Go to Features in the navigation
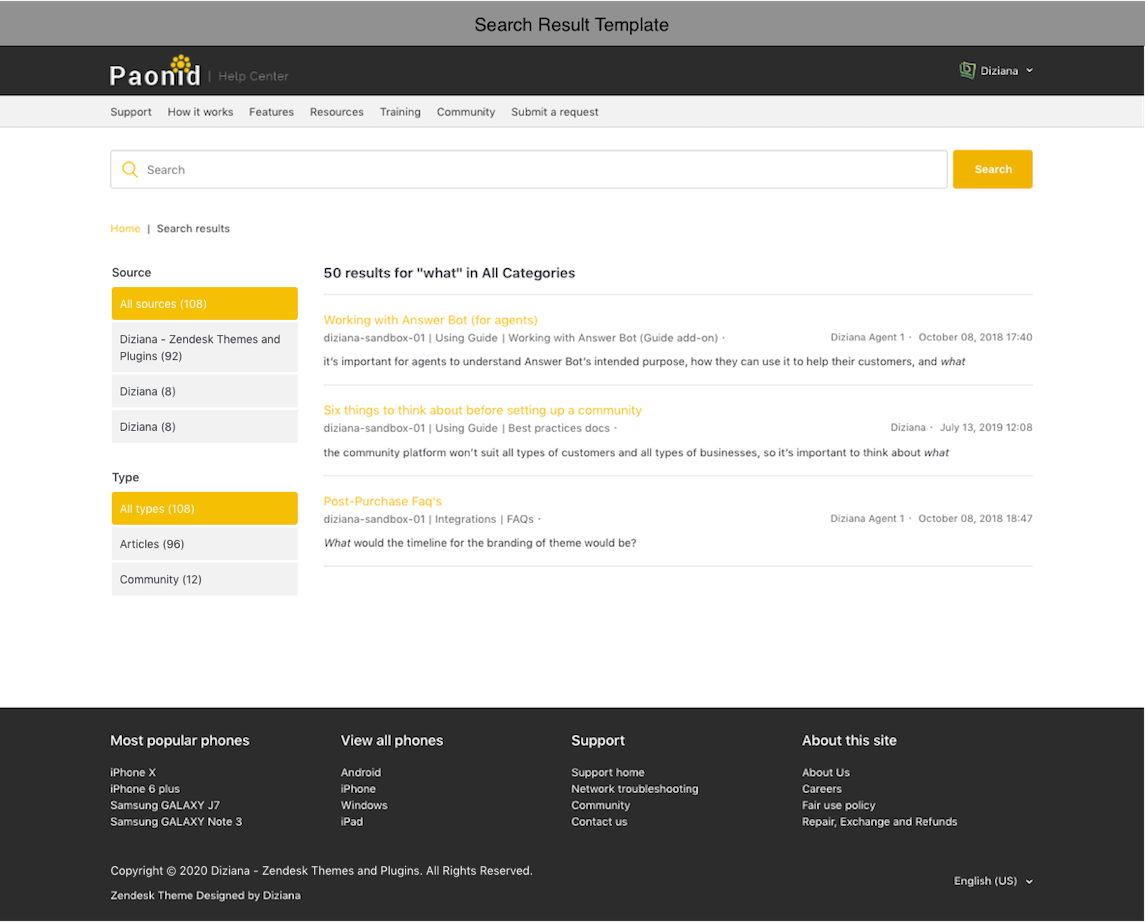The image size is (1145, 922). pyautogui.click(x=271, y=112)
